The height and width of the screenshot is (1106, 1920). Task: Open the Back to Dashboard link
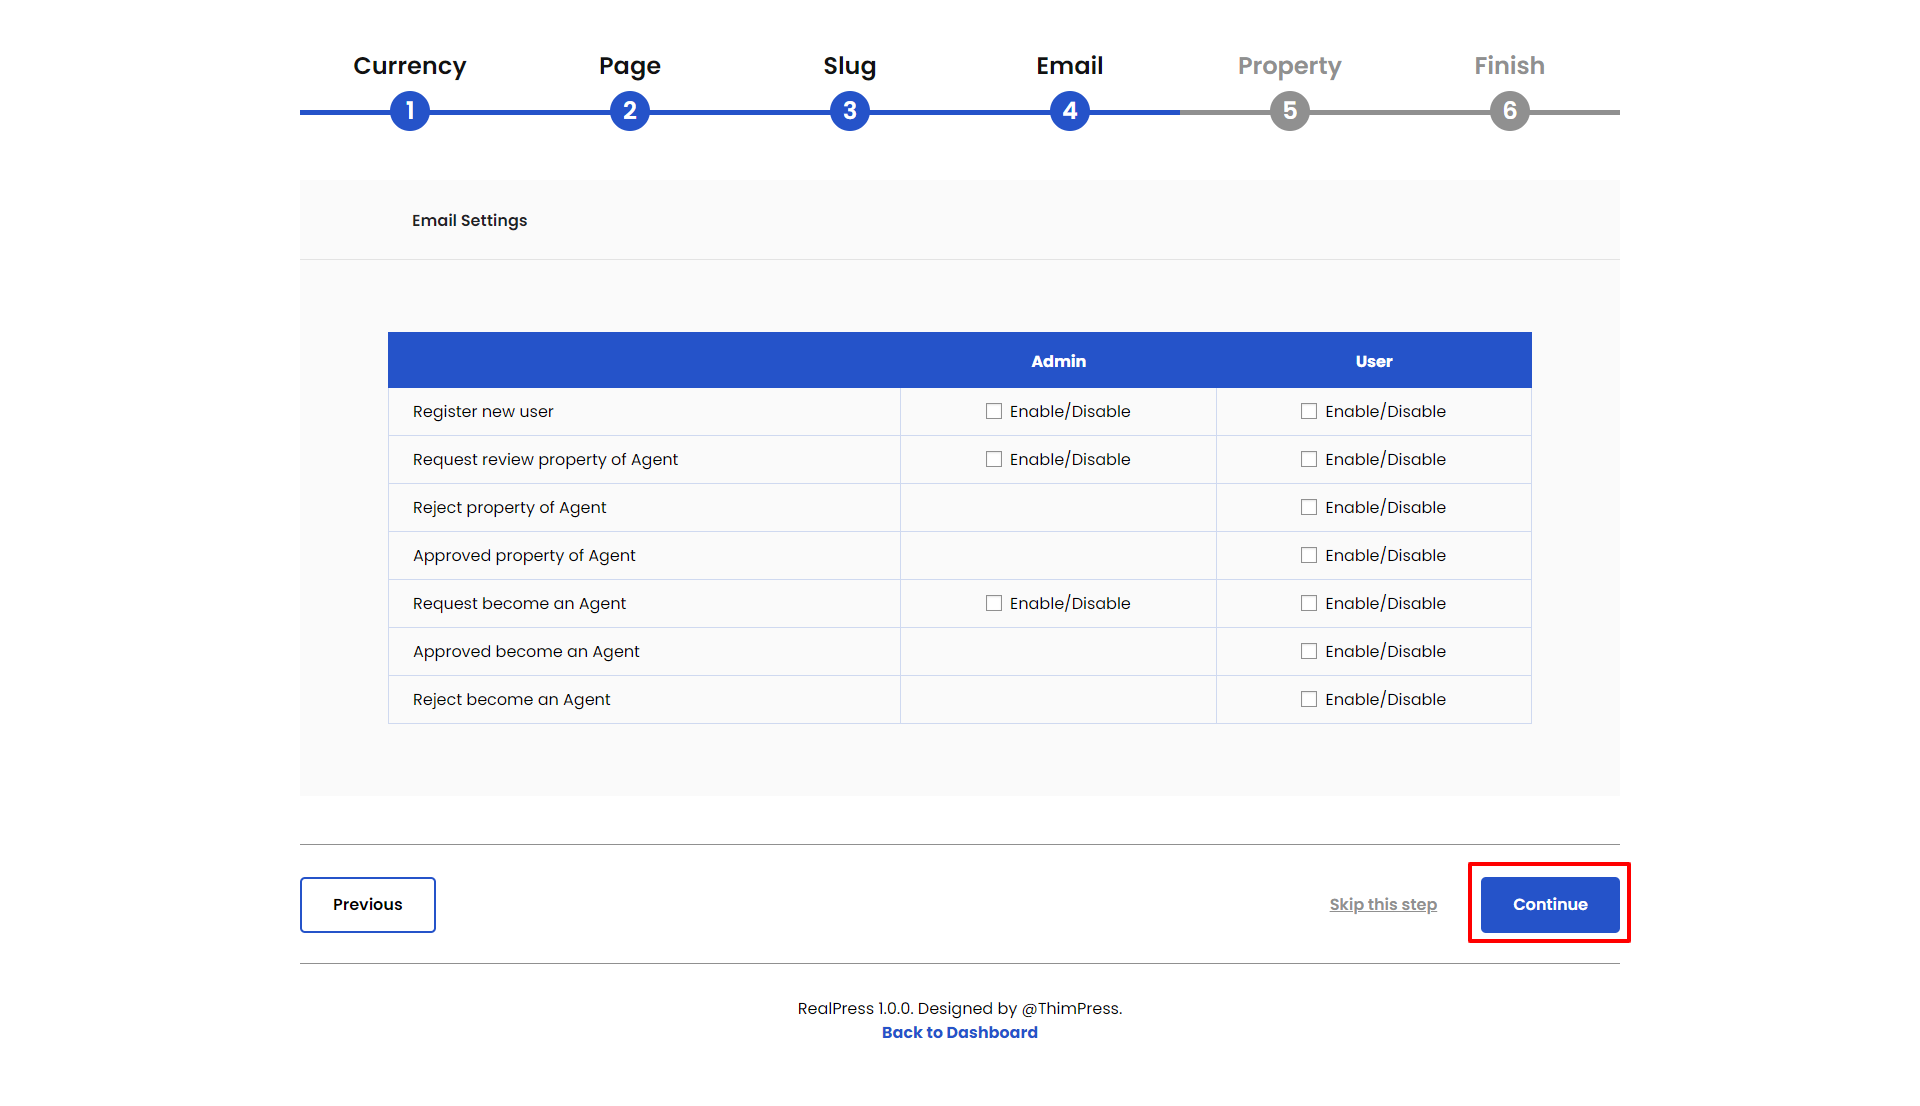960,1032
